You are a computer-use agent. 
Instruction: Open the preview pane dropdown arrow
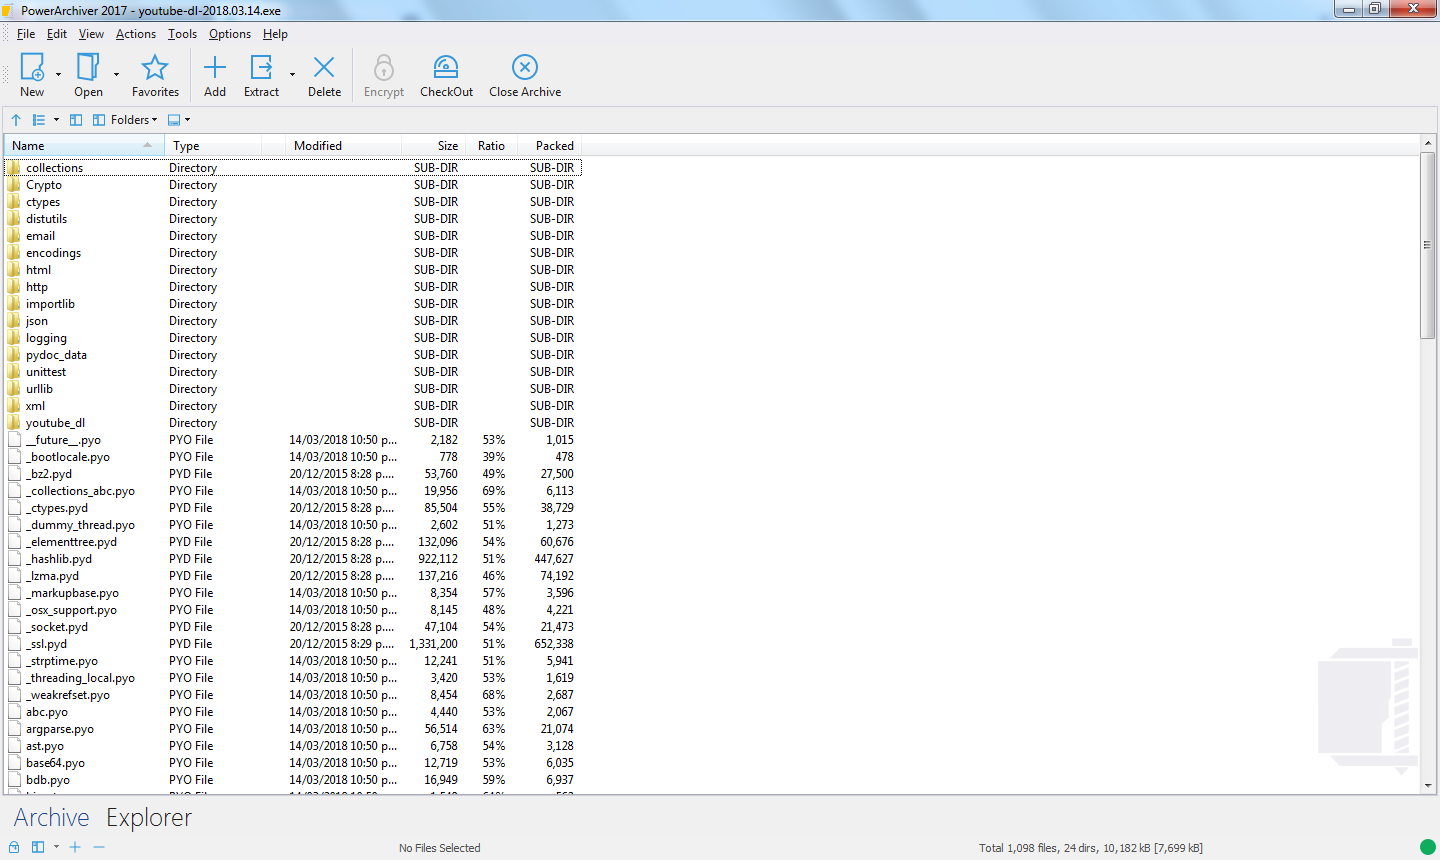coord(187,120)
